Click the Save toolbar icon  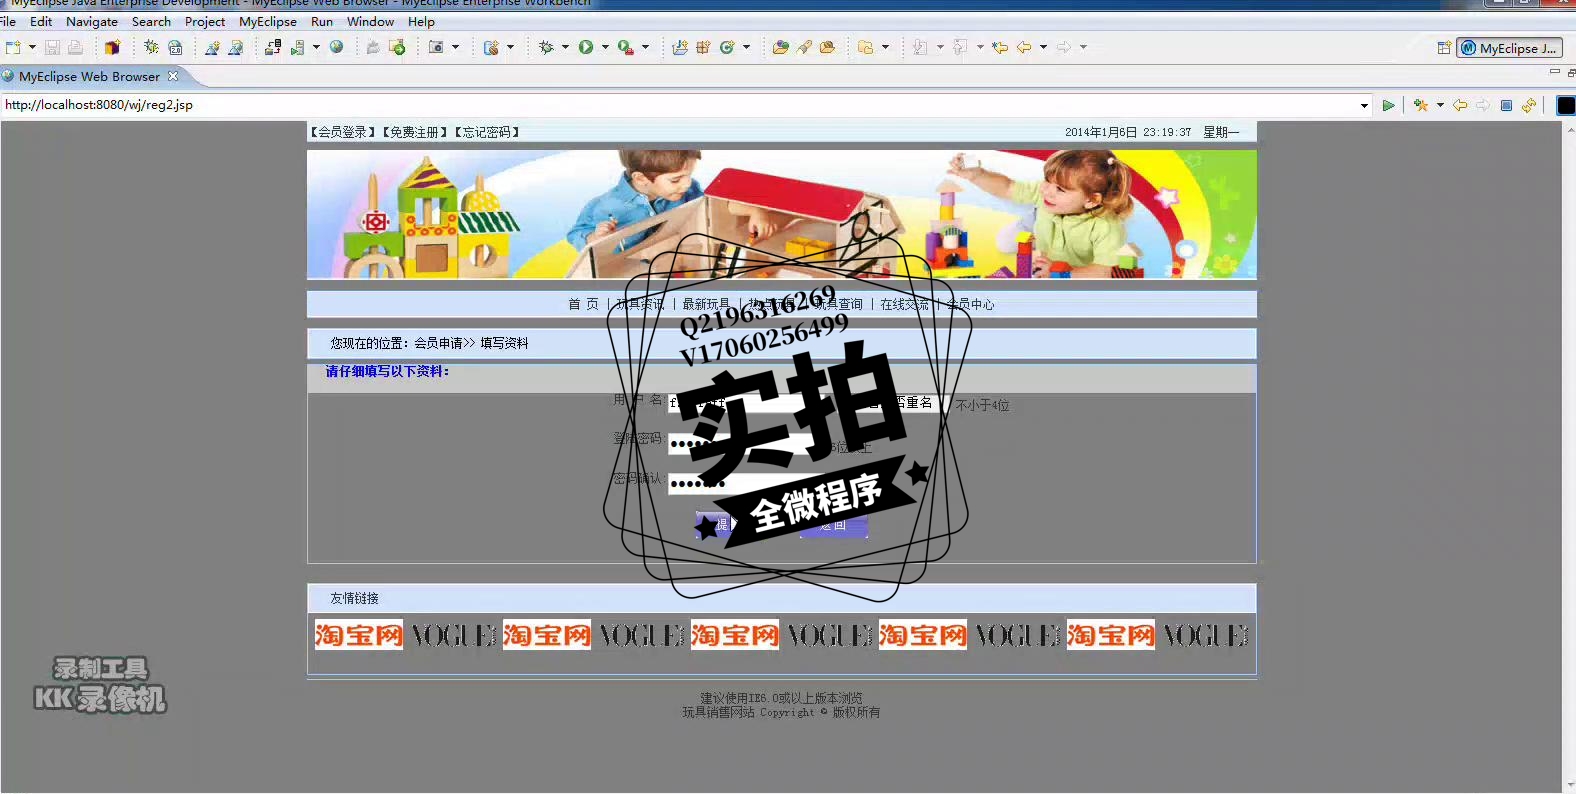coord(52,47)
